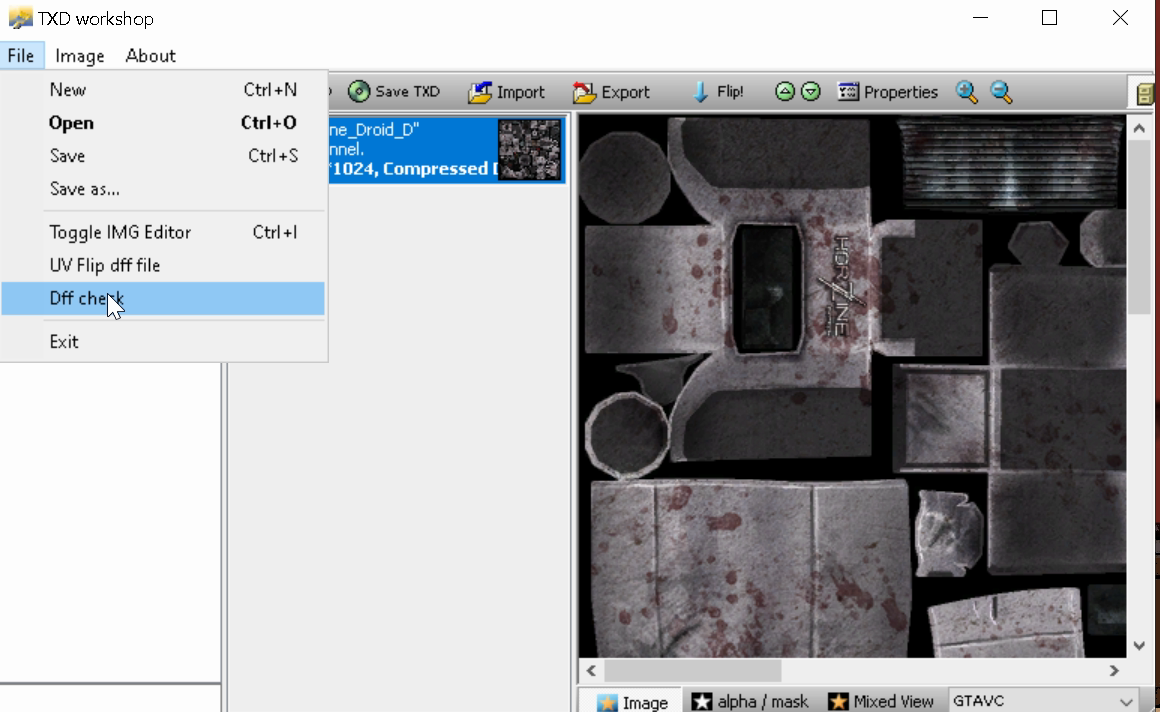Click the vertical scrollbar down arrow
The width and height of the screenshot is (1160, 712).
[1139, 645]
